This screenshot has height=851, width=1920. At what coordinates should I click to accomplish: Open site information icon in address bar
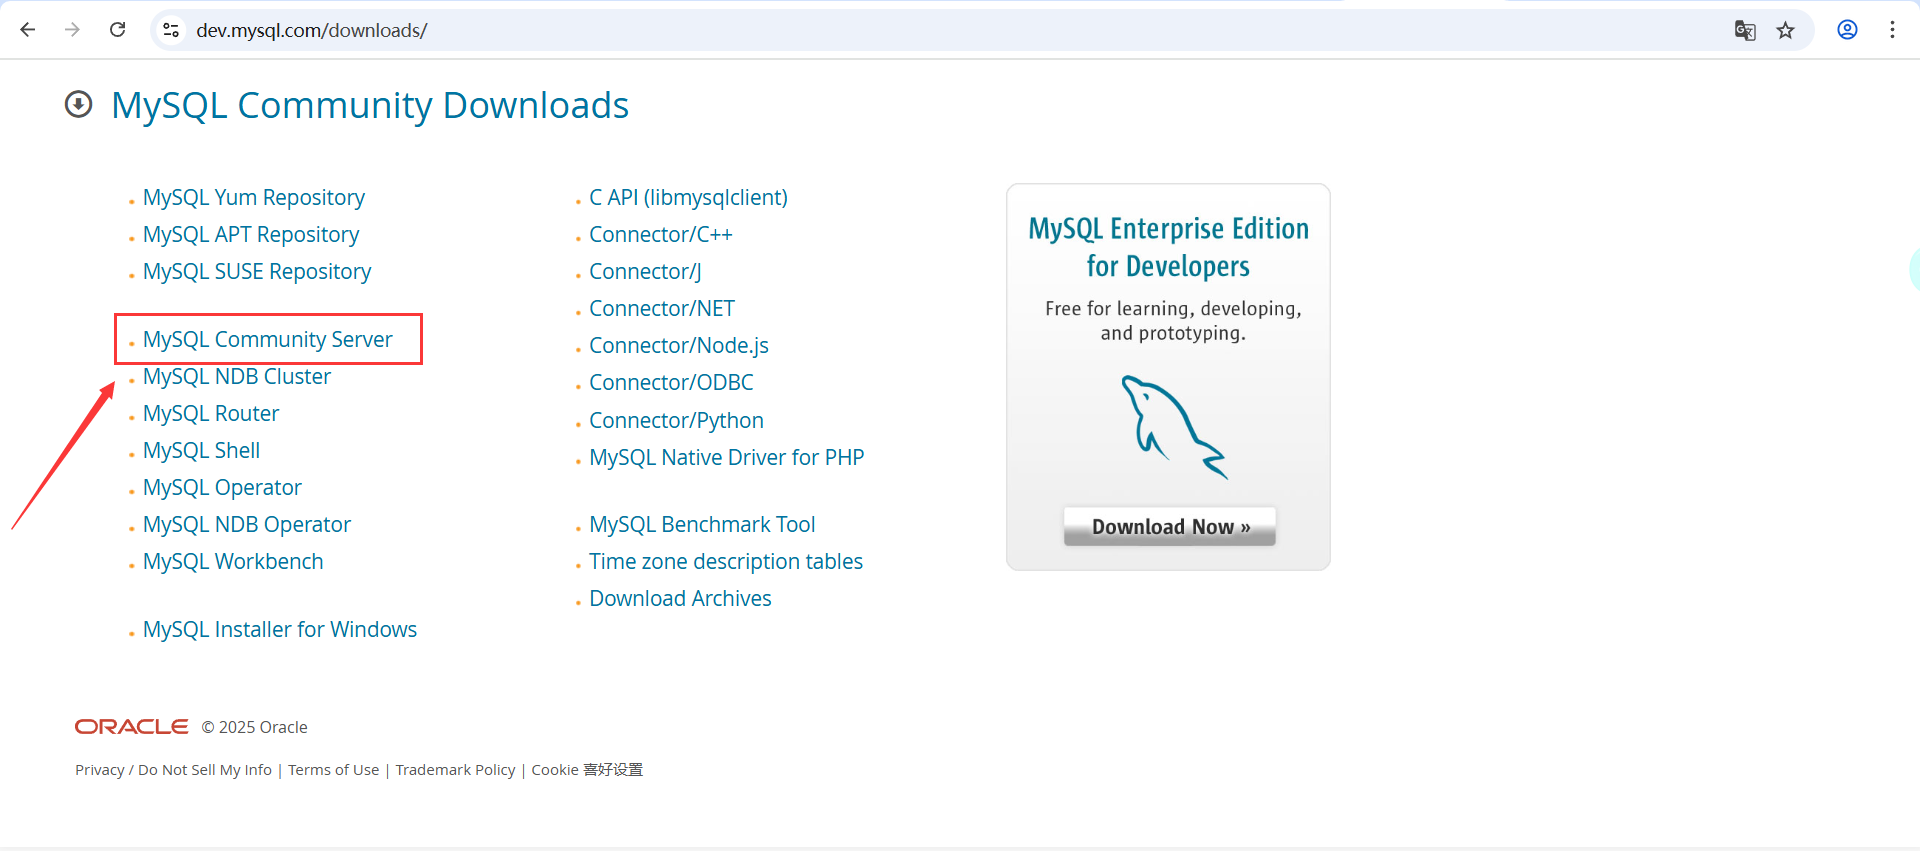(x=171, y=30)
